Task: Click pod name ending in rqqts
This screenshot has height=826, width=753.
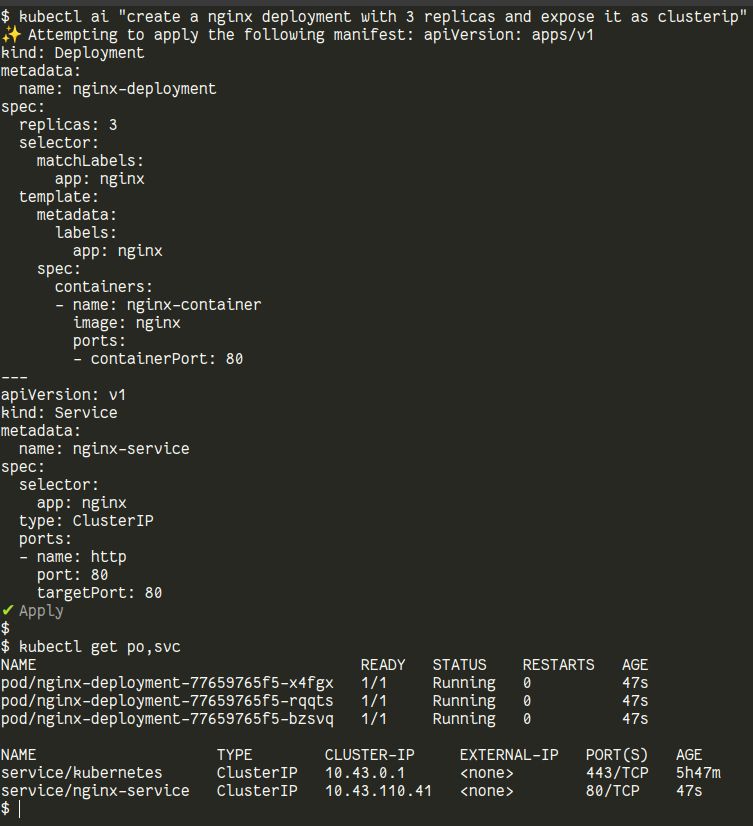Action: tap(167, 701)
